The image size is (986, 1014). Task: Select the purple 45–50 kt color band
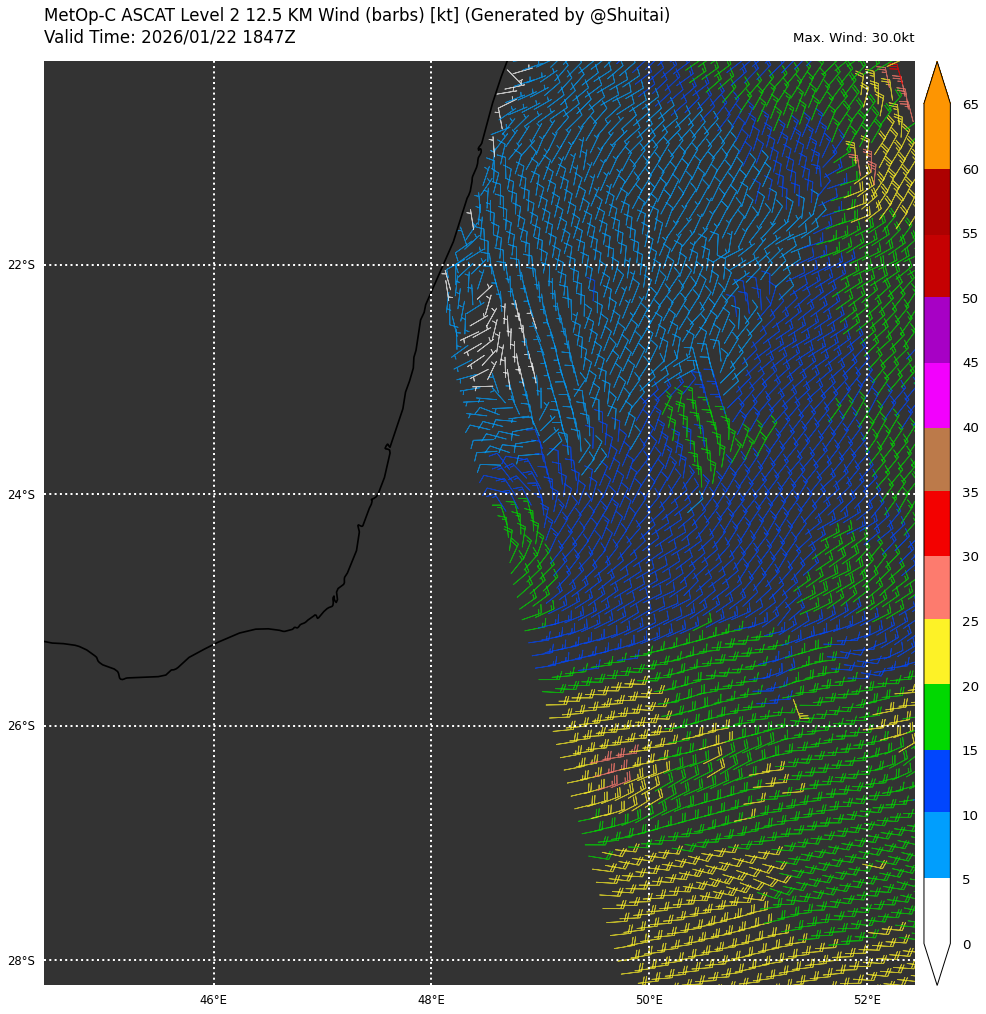point(937,330)
